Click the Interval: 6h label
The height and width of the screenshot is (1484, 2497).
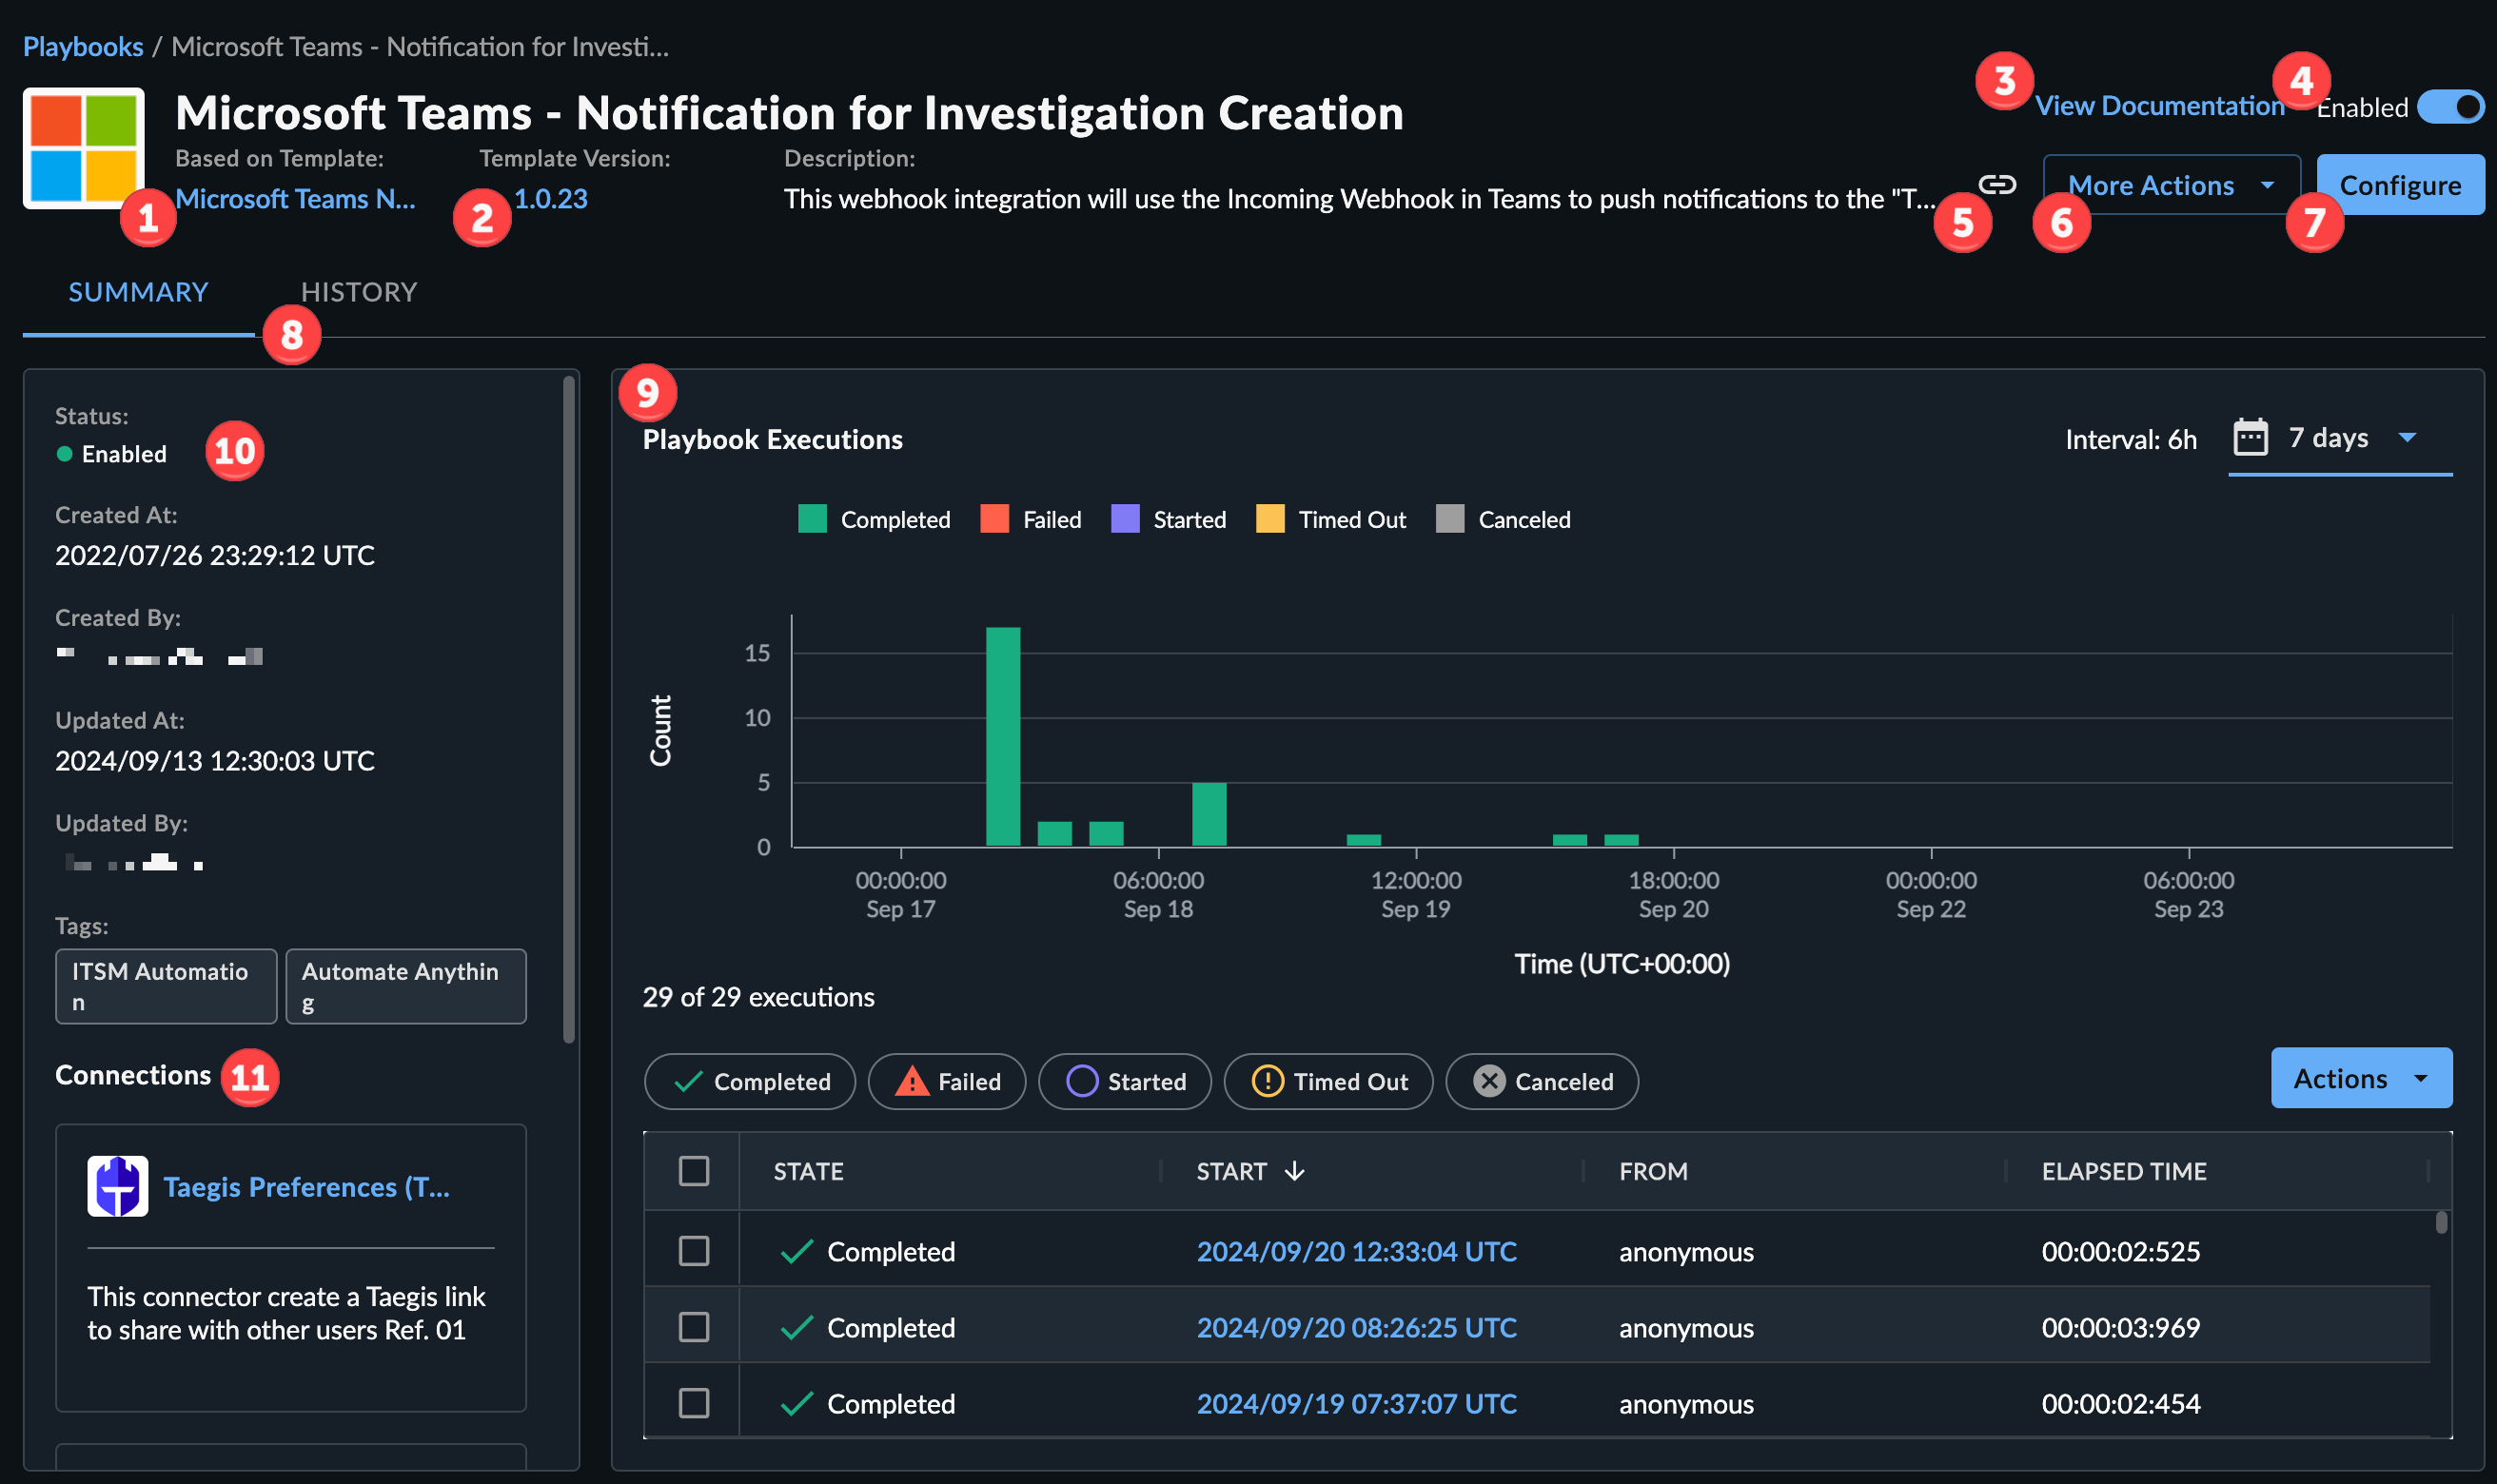[2131, 439]
